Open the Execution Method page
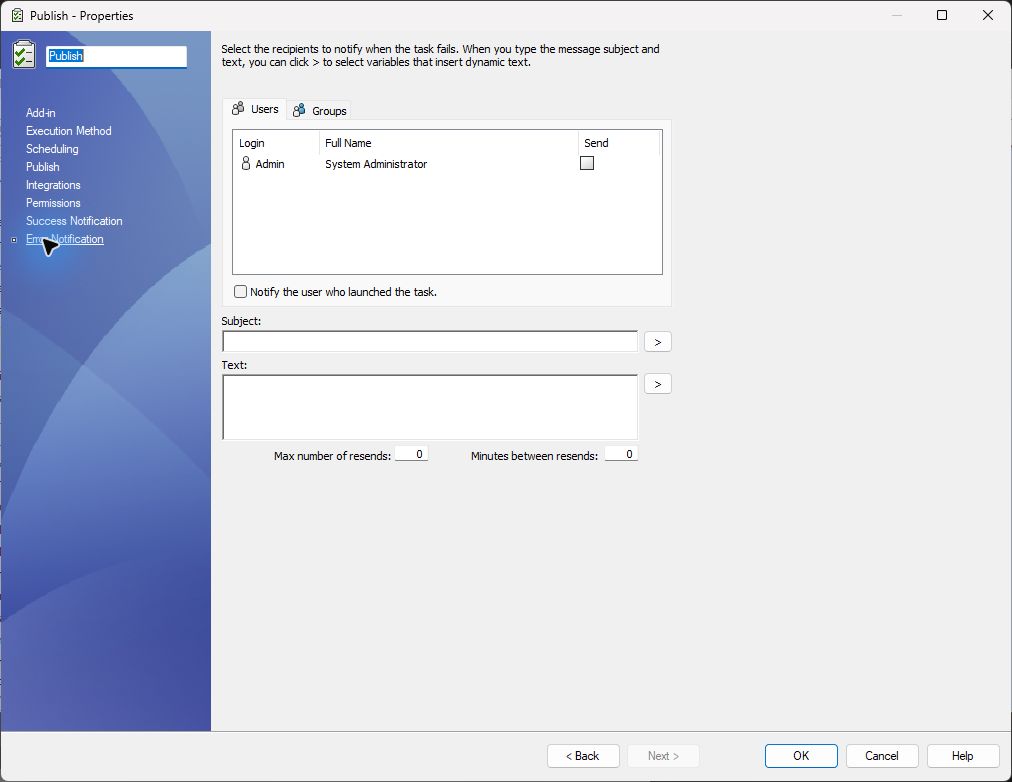 click(68, 131)
